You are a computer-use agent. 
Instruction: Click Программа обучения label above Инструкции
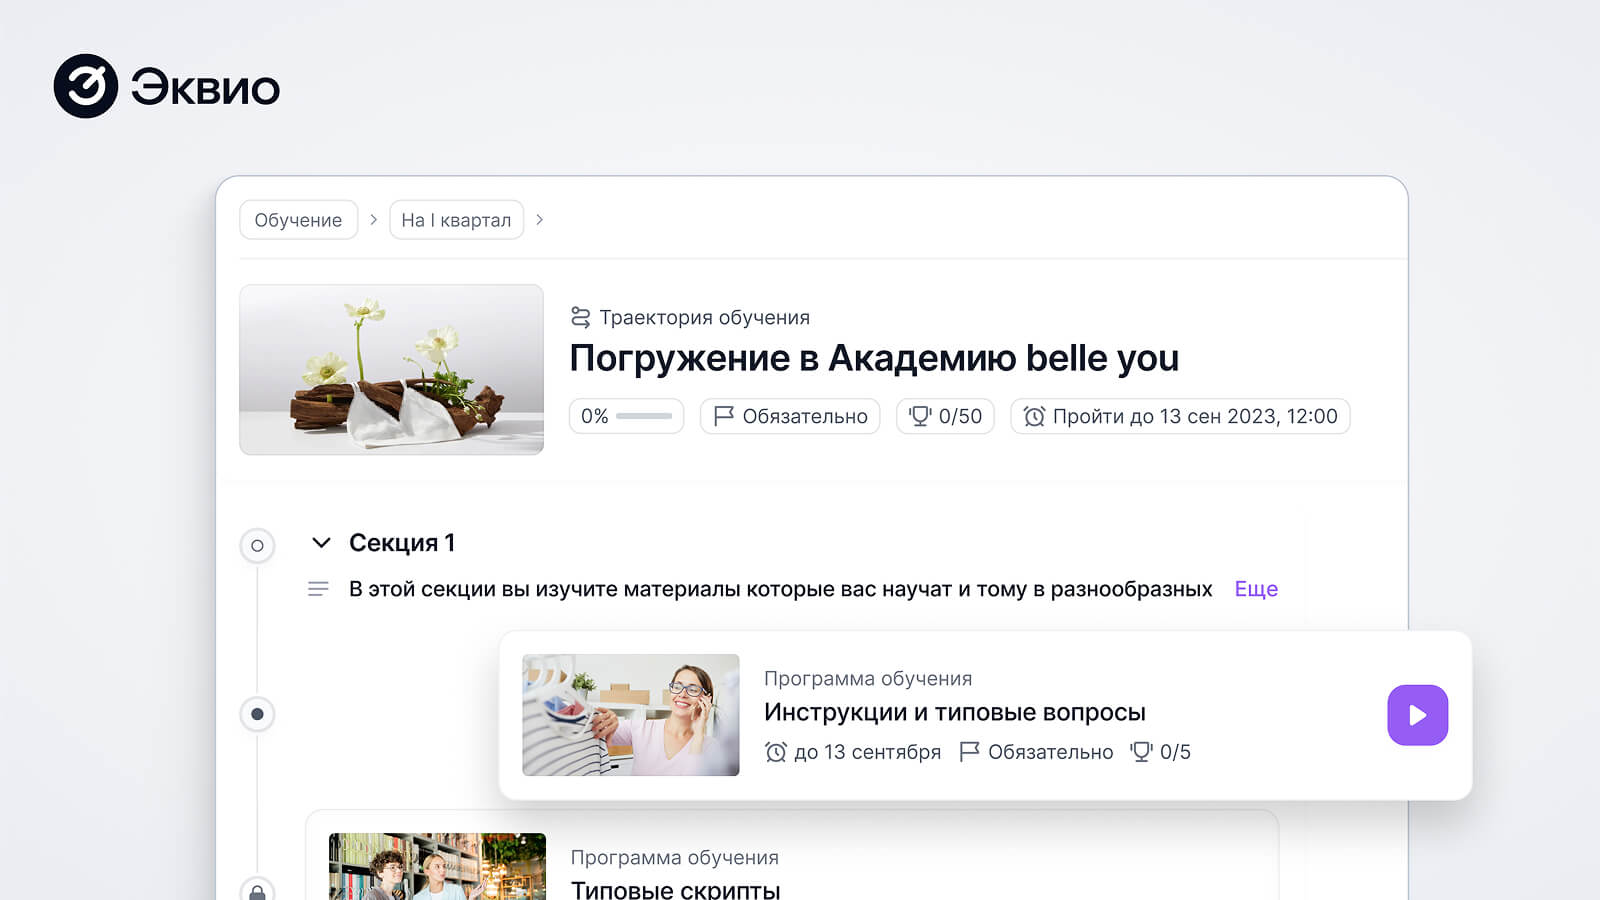tap(868, 678)
